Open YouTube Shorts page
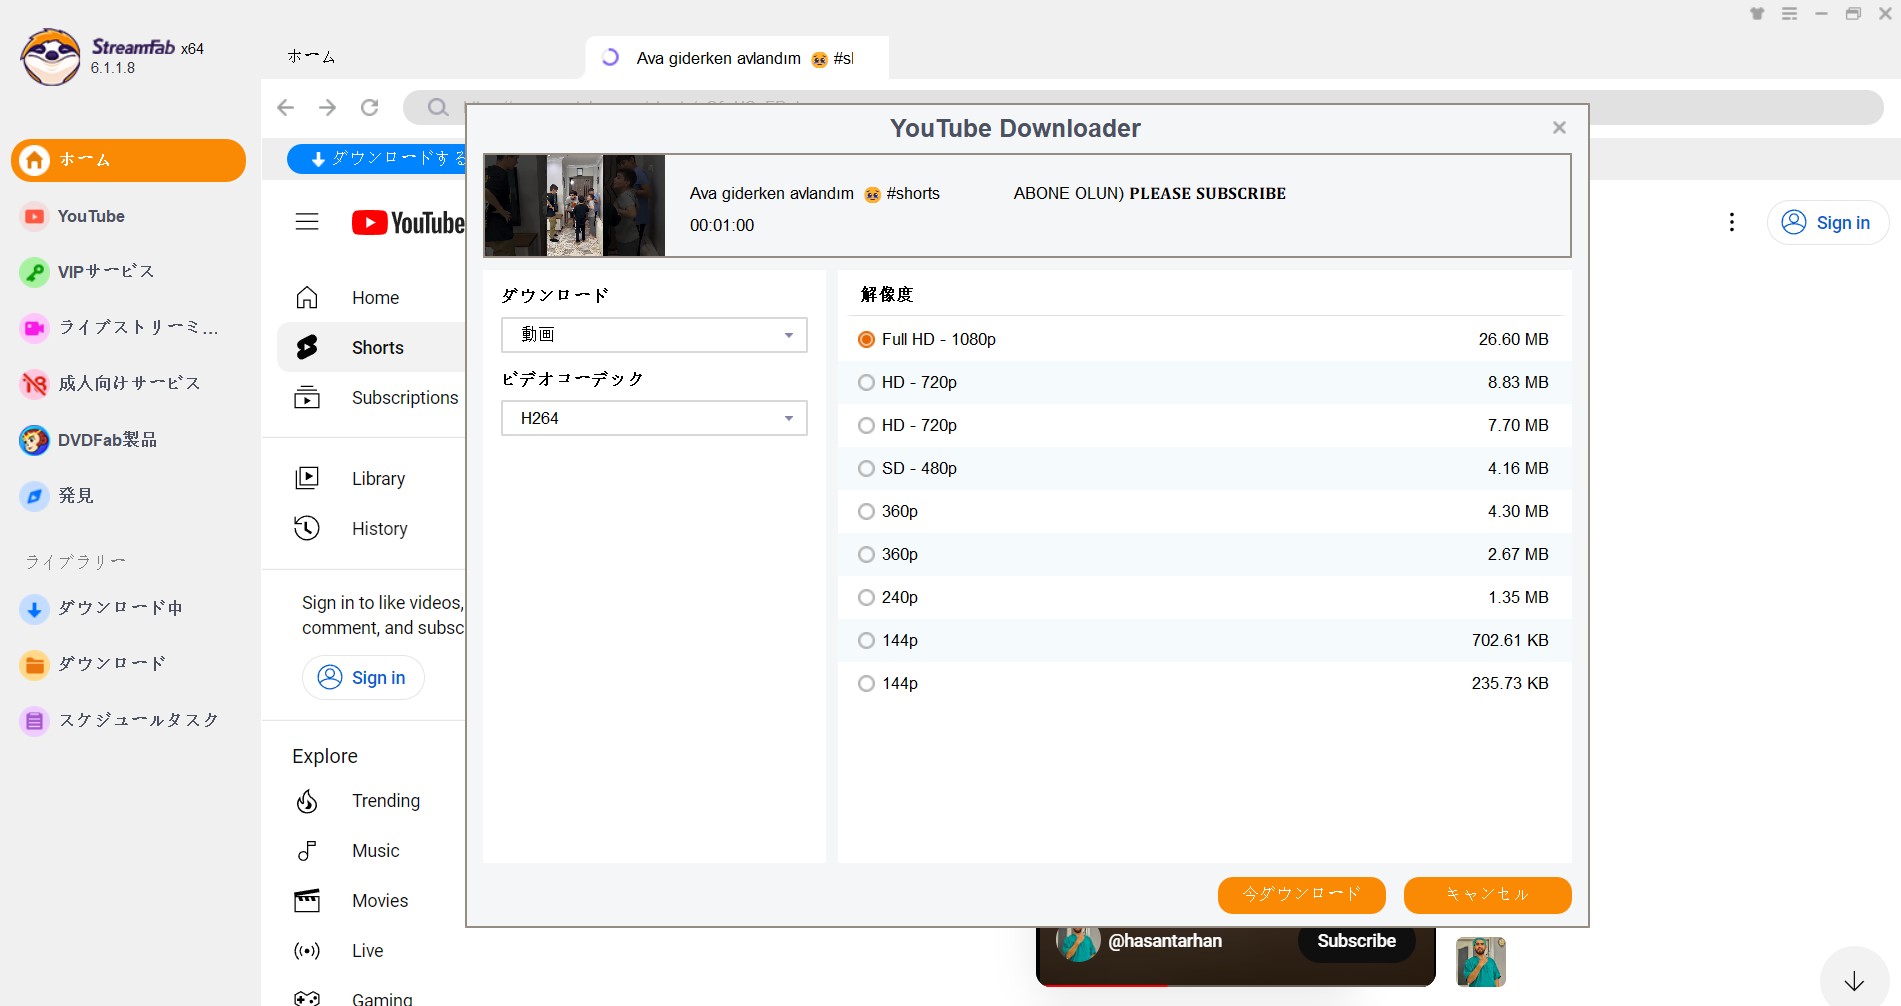 (x=371, y=348)
